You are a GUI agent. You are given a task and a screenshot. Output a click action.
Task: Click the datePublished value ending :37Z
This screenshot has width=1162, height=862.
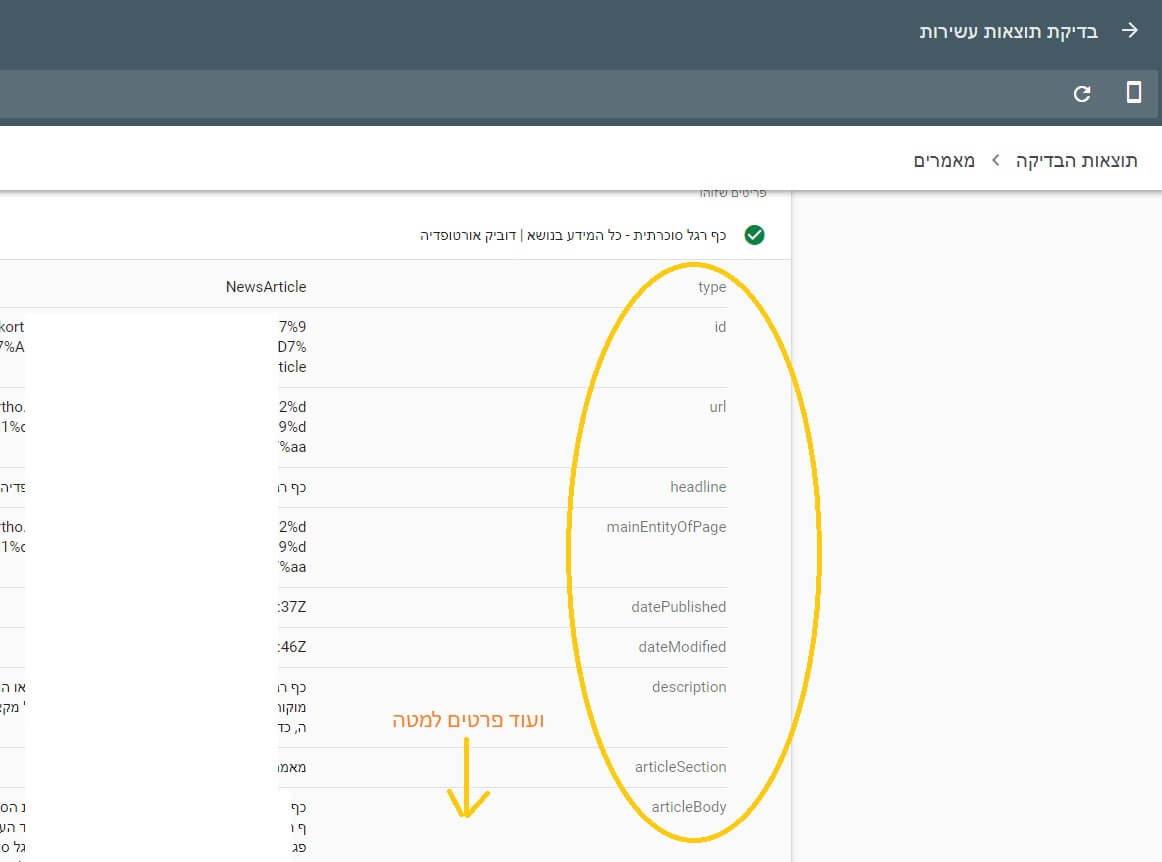292,607
